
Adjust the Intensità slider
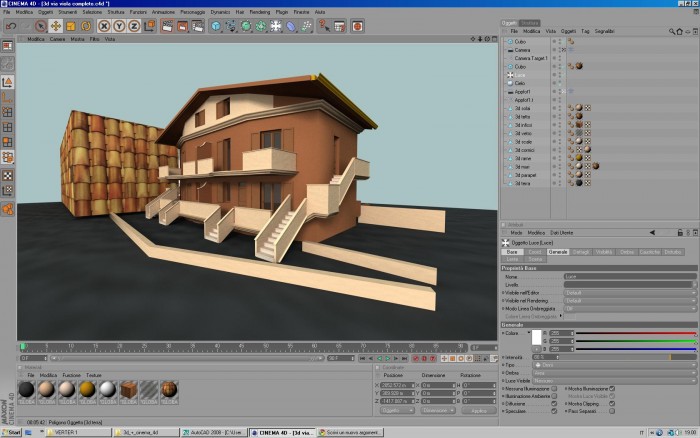(629, 357)
